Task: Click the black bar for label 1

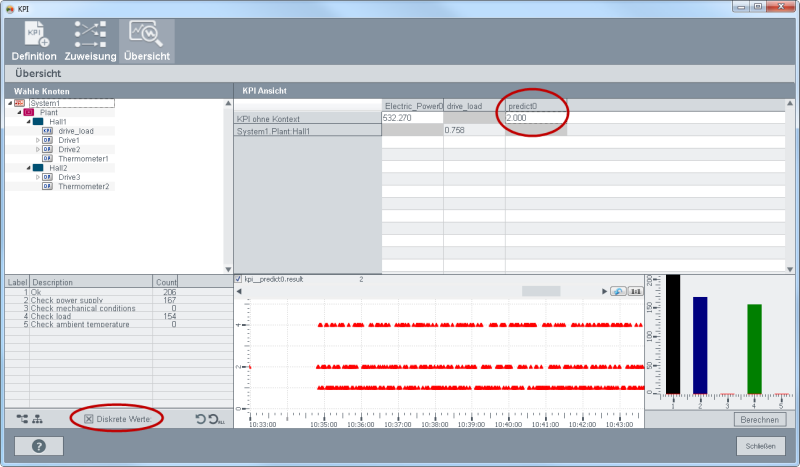Action: [673, 335]
